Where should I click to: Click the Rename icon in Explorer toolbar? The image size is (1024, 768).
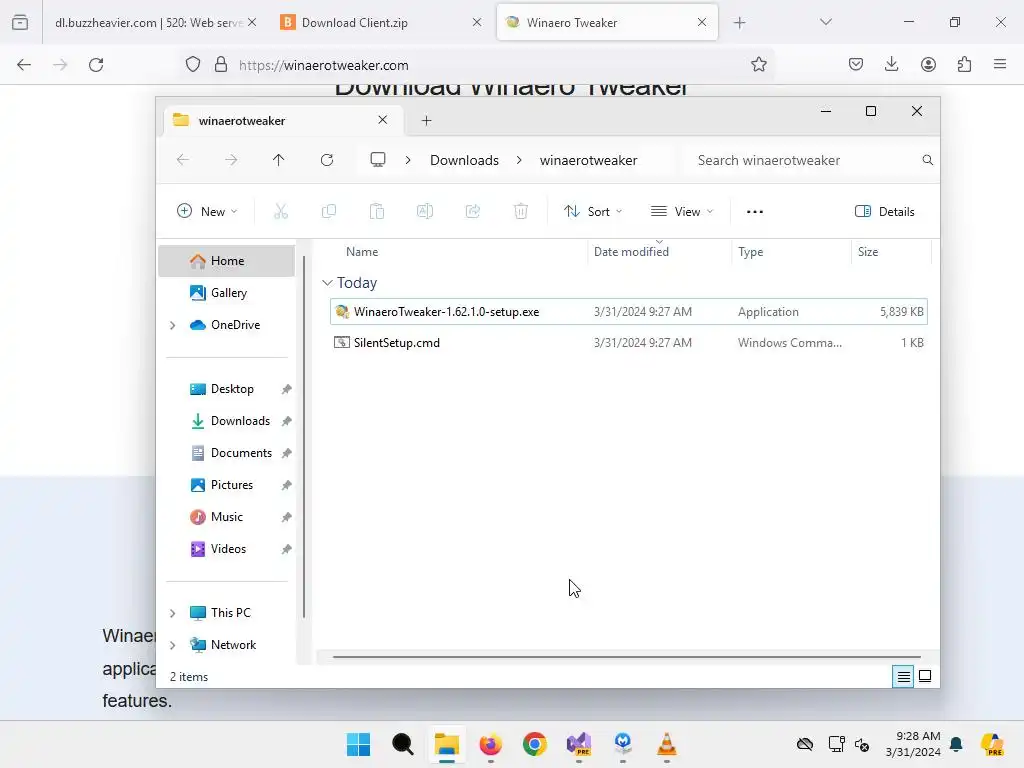click(425, 212)
